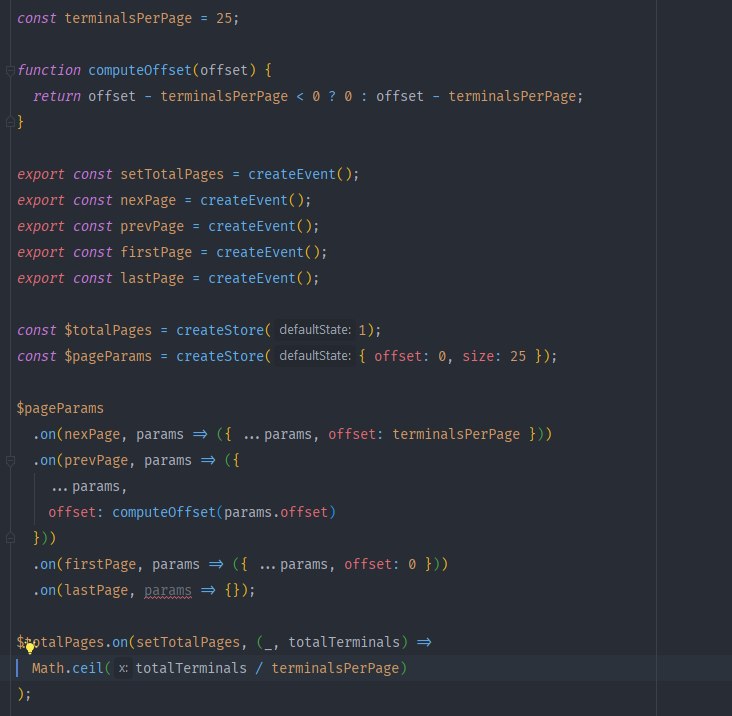Click the yellow lightbulb quick-fix icon

pyautogui.click(x=30, y=648)
